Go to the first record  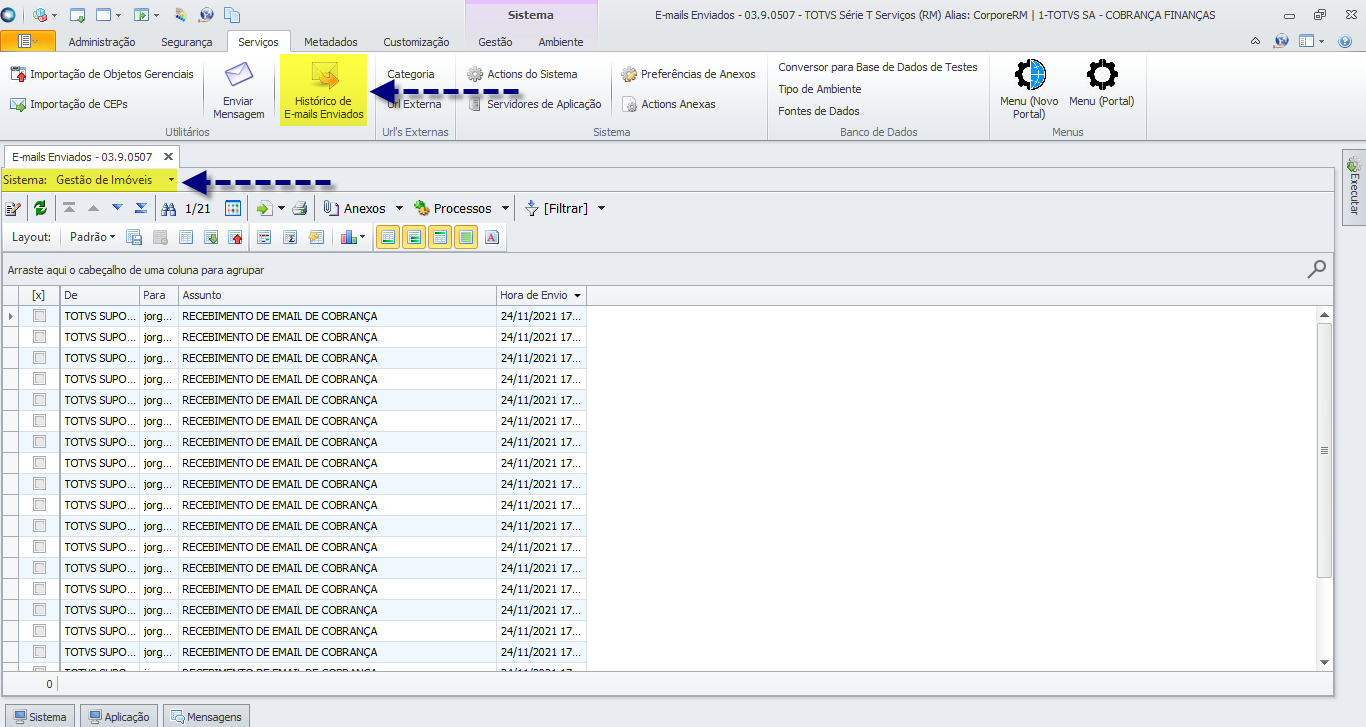[69, 208]
